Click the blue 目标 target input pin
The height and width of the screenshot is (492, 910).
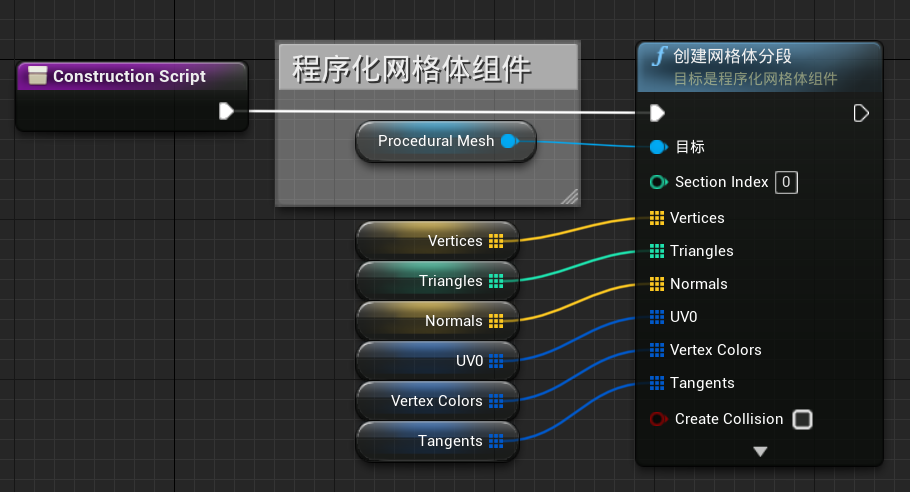[x=659, y=147]
